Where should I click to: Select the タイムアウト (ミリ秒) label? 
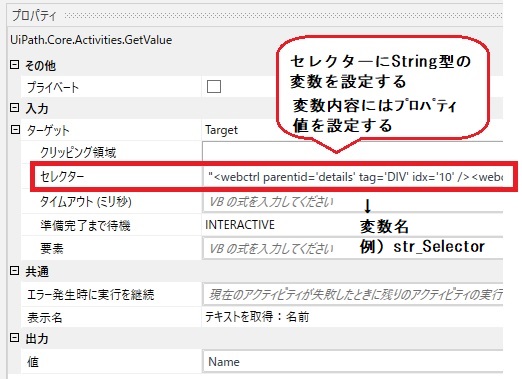(86, 202)
